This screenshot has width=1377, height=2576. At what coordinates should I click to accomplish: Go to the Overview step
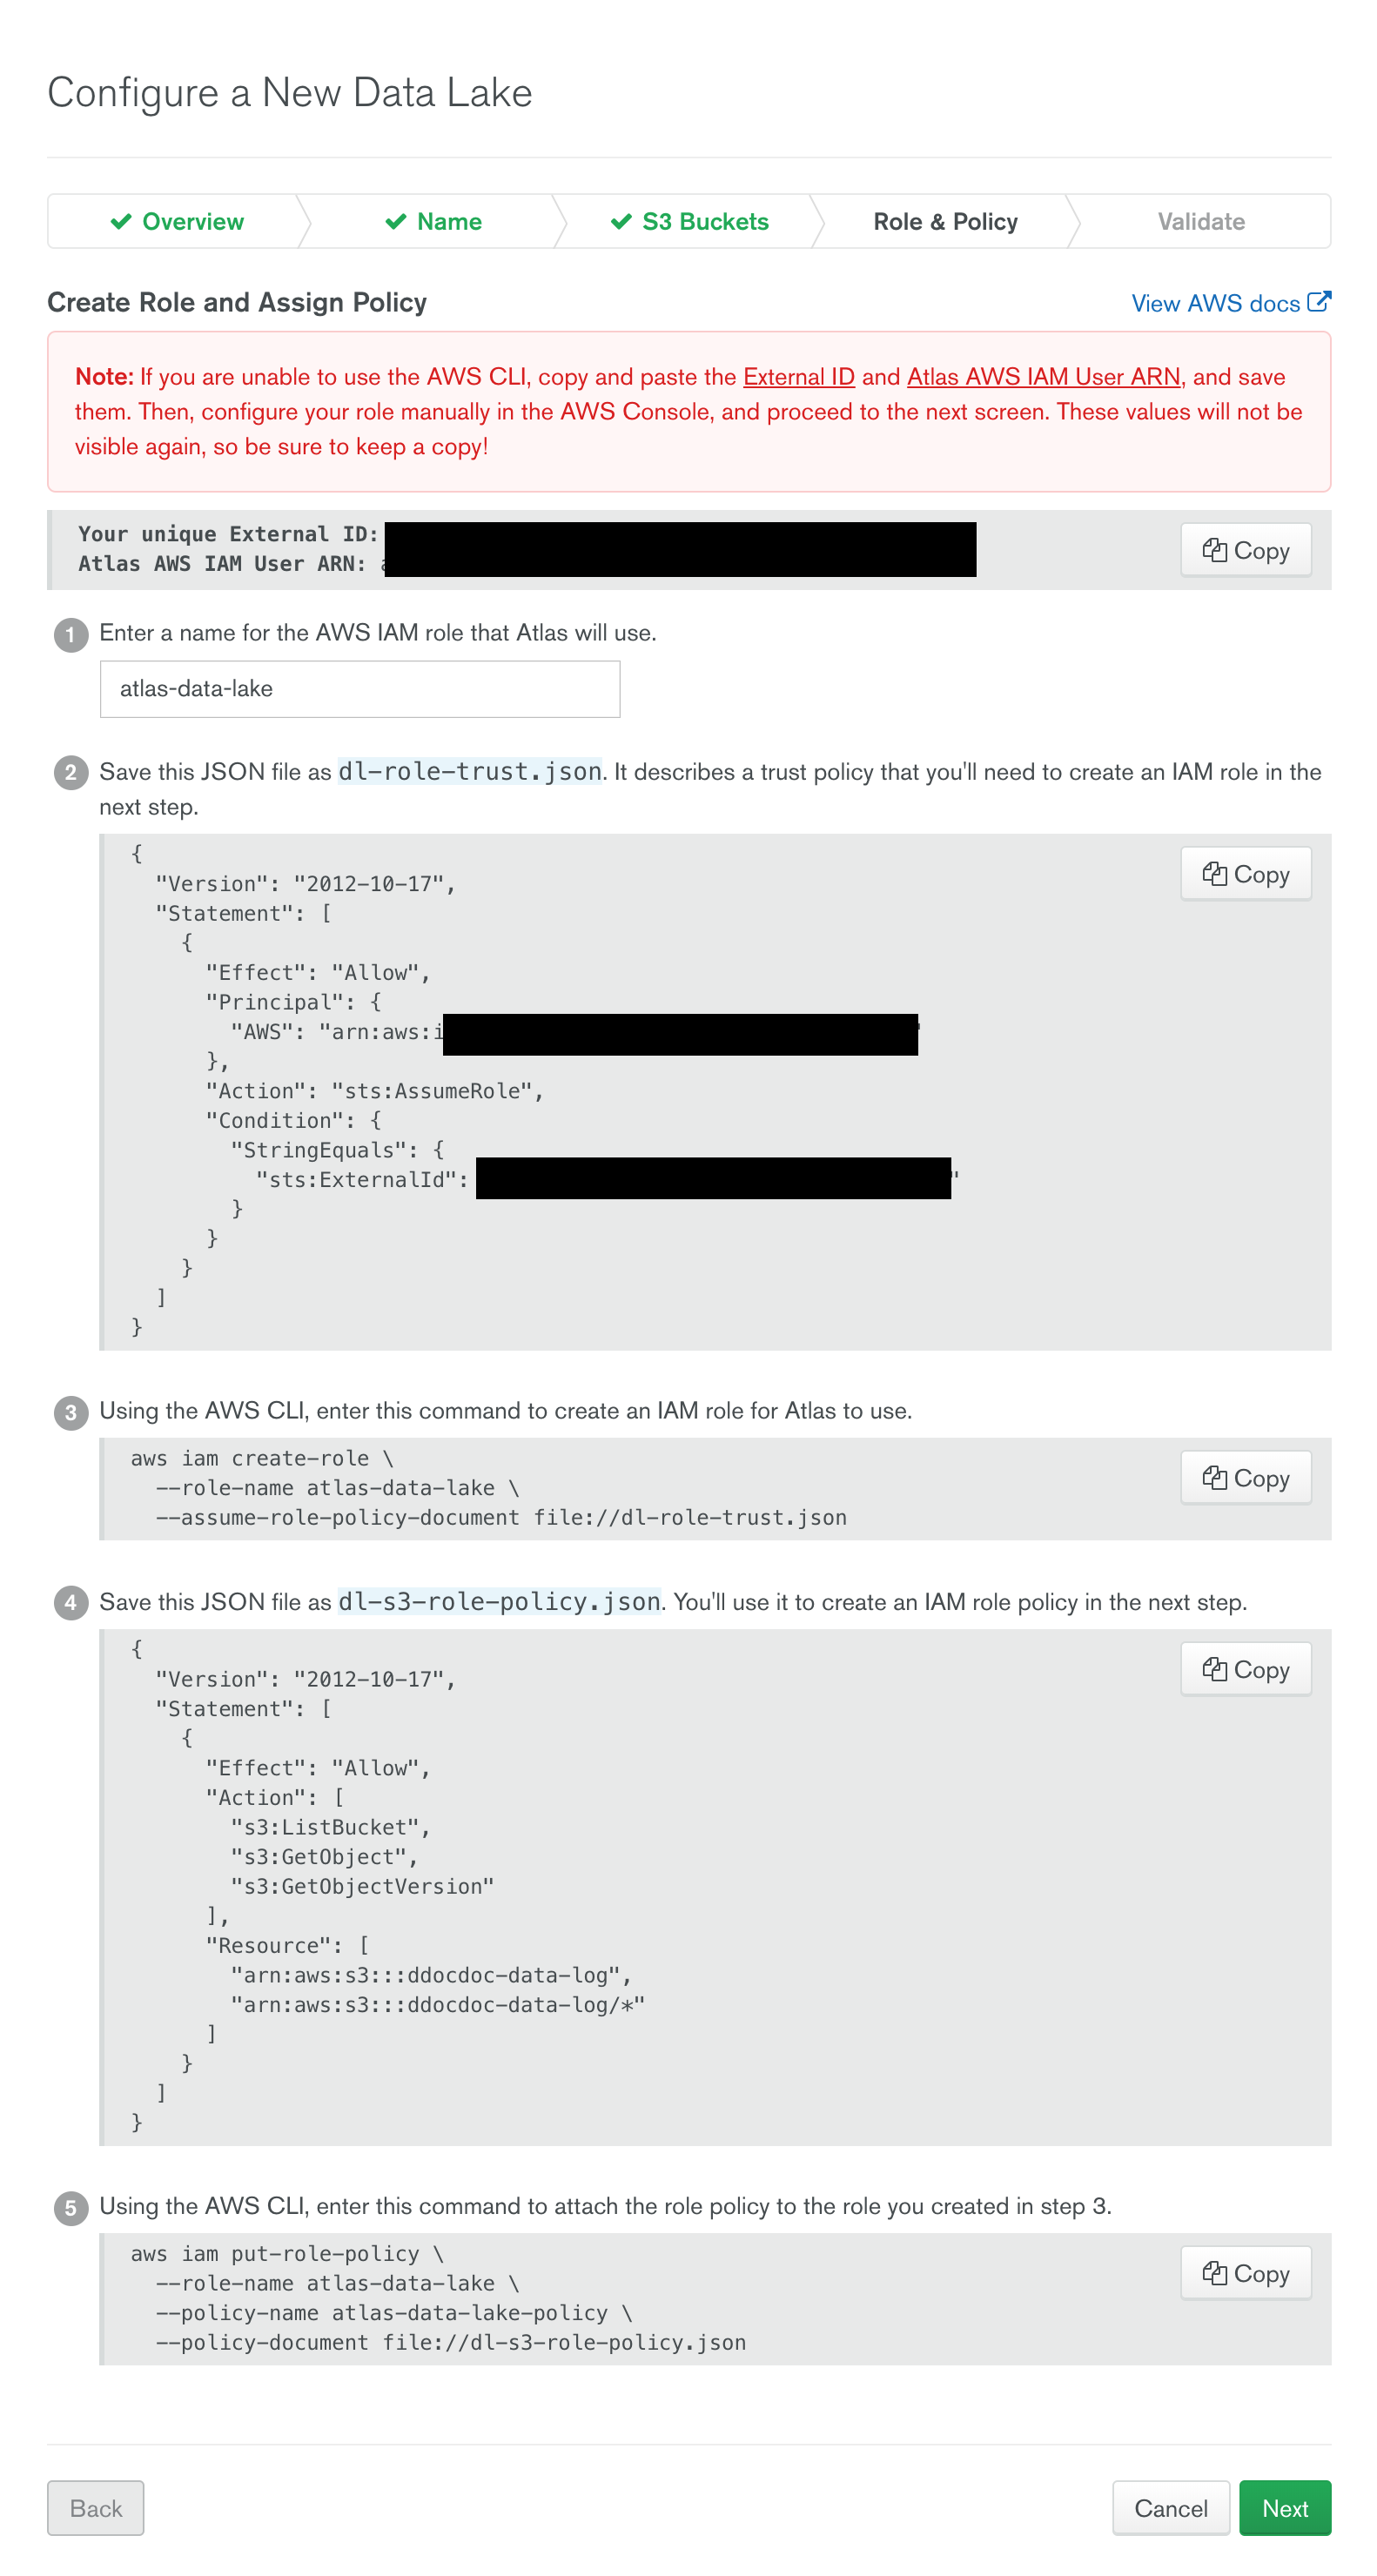click(177, 222)
